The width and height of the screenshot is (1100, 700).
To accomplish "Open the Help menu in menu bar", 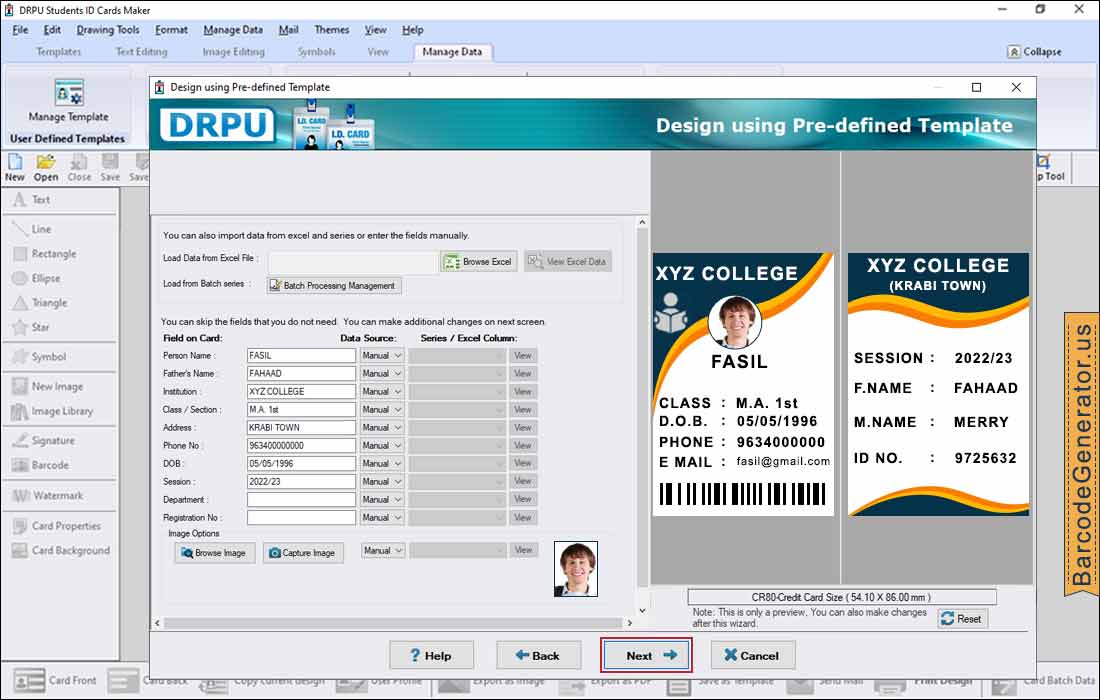I will (x=412, y=29).
